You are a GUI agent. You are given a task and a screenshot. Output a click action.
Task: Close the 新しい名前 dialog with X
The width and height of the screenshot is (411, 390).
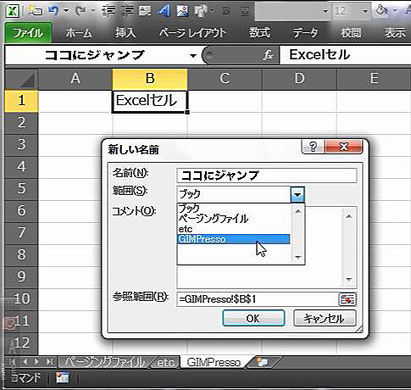[x=343, y=146]
